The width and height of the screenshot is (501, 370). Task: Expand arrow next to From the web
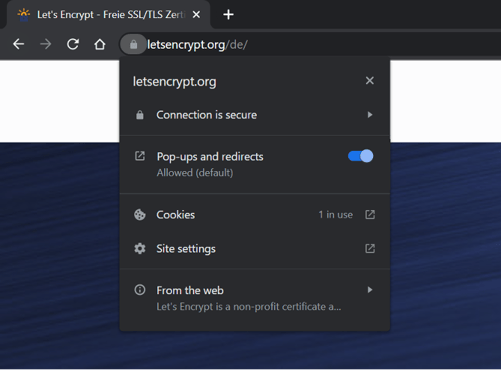click(x=370, y=290)
